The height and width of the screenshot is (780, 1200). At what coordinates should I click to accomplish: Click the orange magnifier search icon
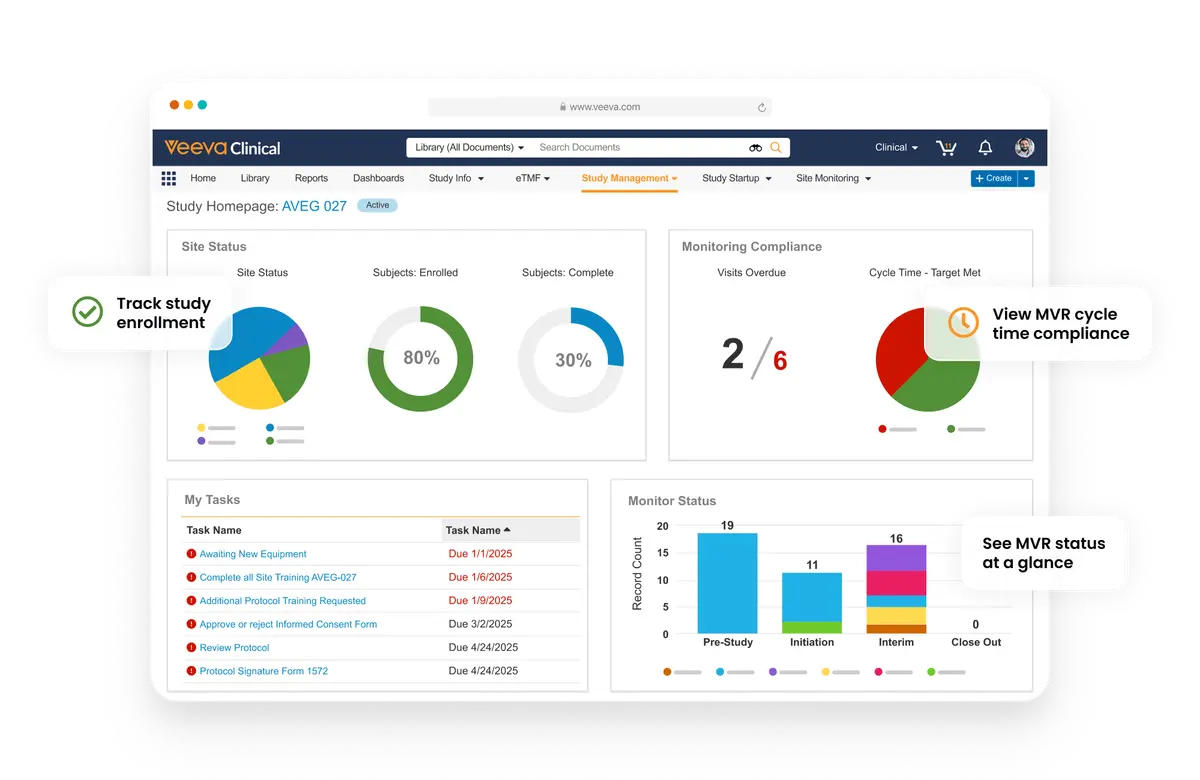[x=776, y=147]
